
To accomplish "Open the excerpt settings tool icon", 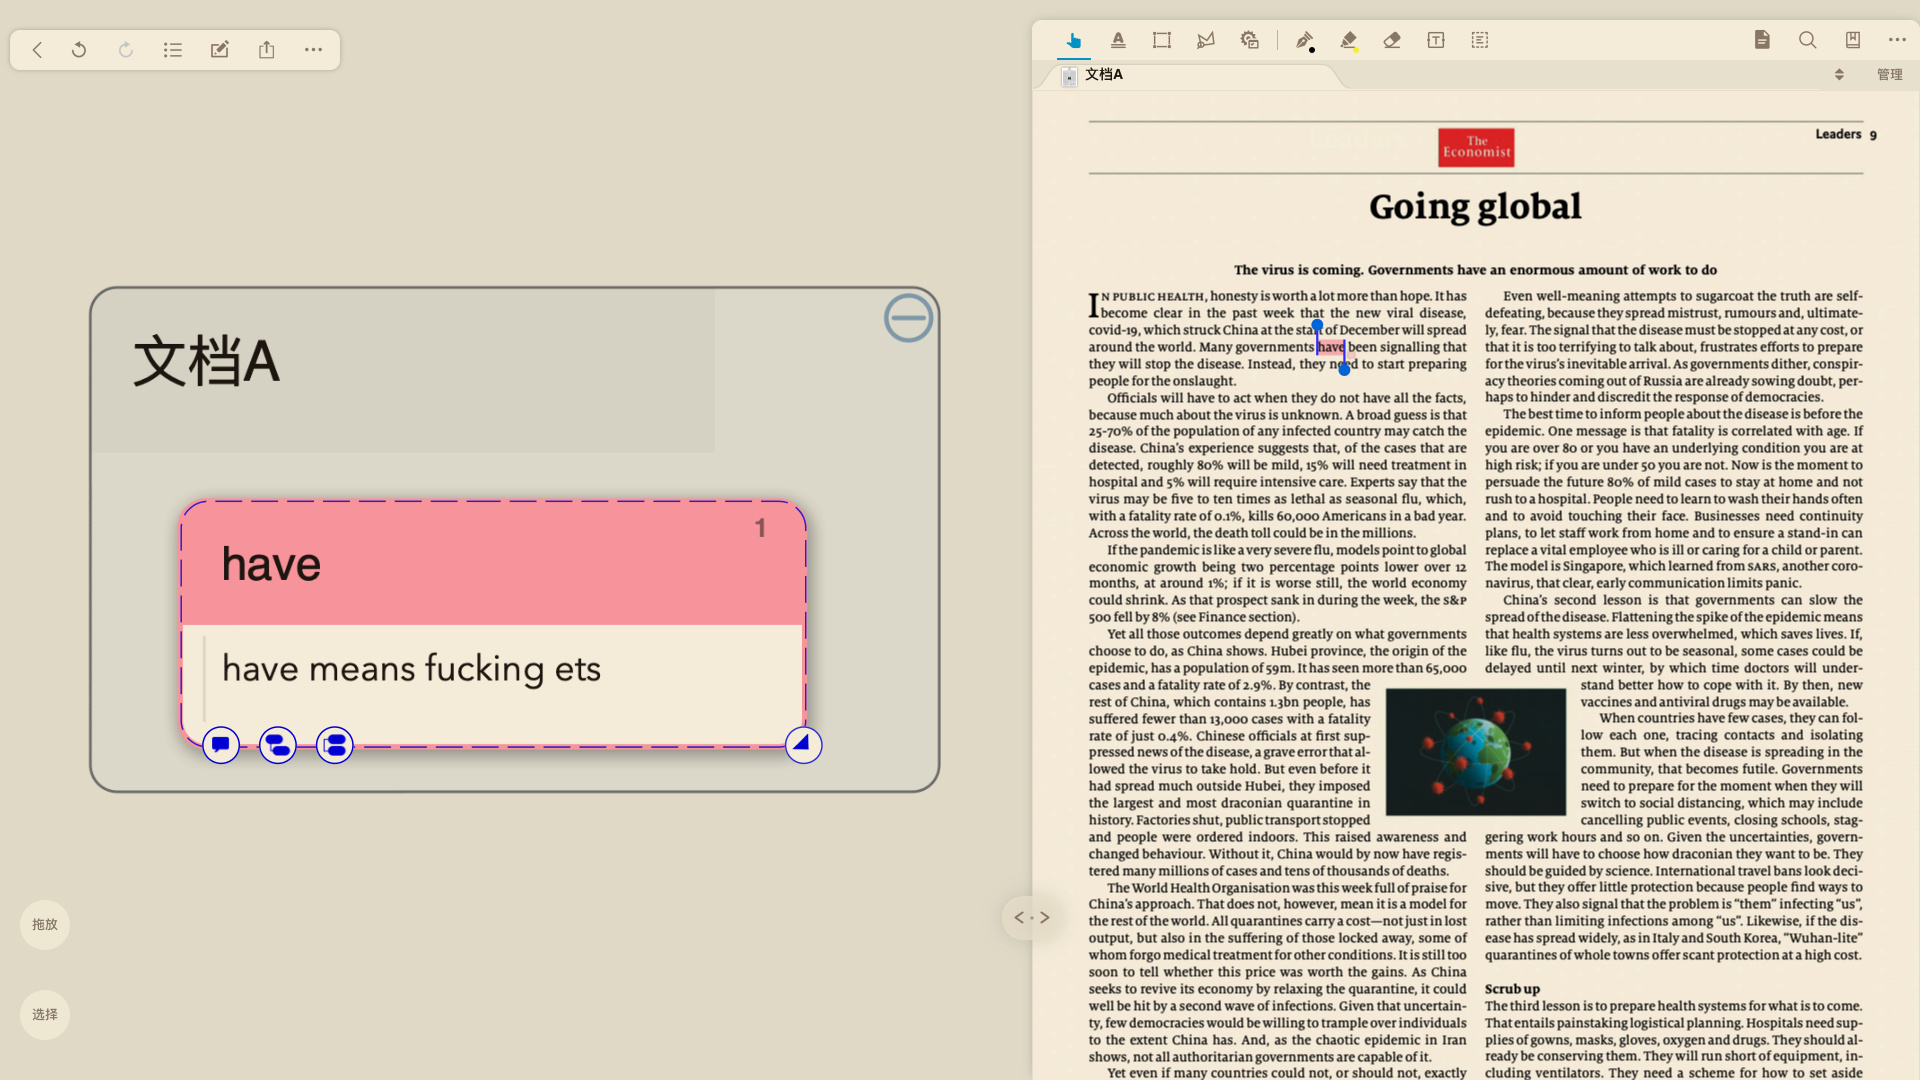I will [1250, 41].
